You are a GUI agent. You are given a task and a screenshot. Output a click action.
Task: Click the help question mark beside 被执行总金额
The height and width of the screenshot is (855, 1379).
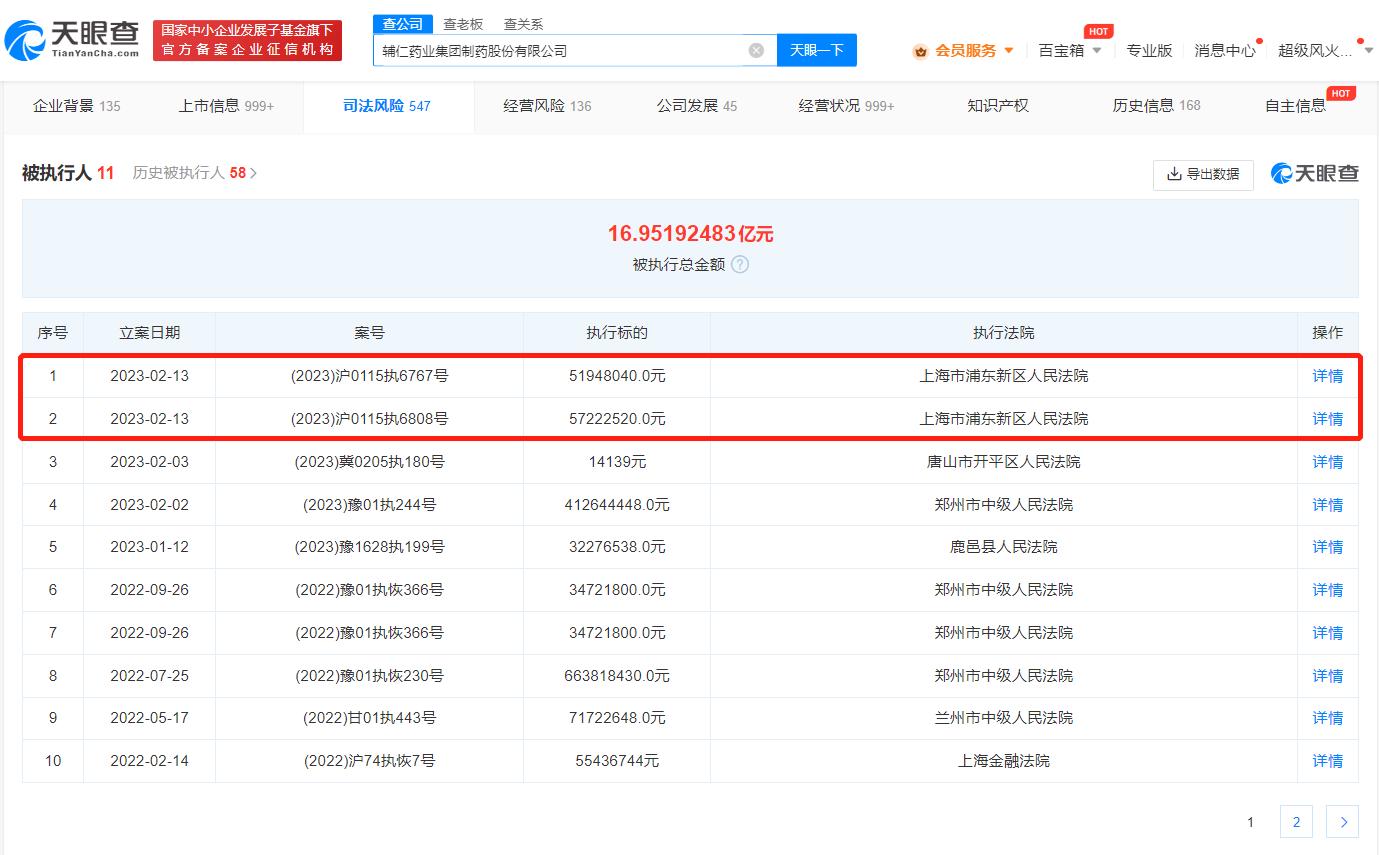pyautogui.click(x=739, y=265)
